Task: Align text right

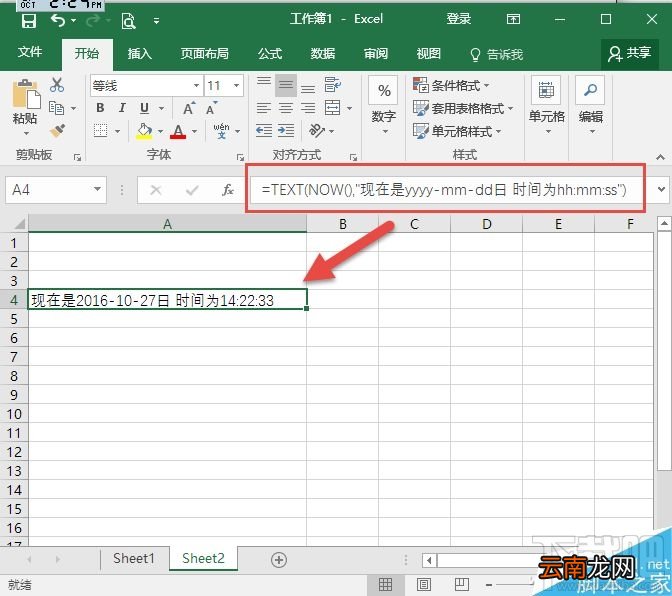Action: point(308,108)
